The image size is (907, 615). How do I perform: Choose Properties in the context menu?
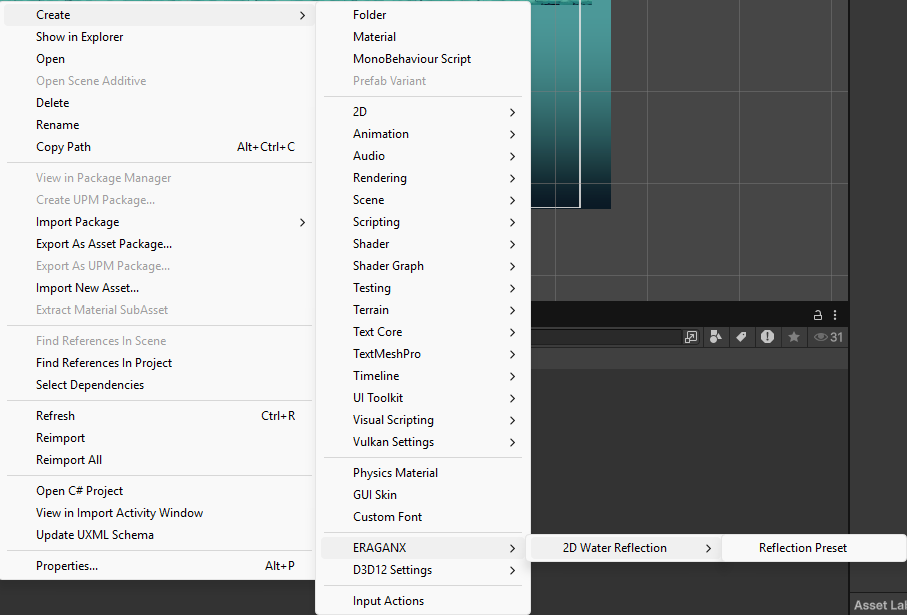click(159, 566)
